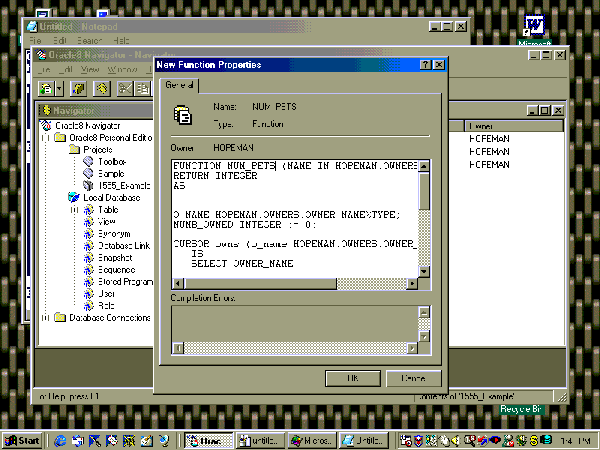Open the Notepad Help menu
This screenshot has height=450, width=600.
(121, 40)
